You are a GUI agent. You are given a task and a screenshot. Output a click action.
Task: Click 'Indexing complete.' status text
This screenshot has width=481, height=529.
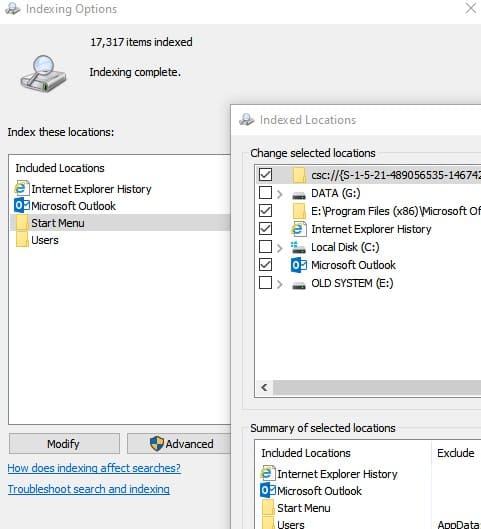135,72
